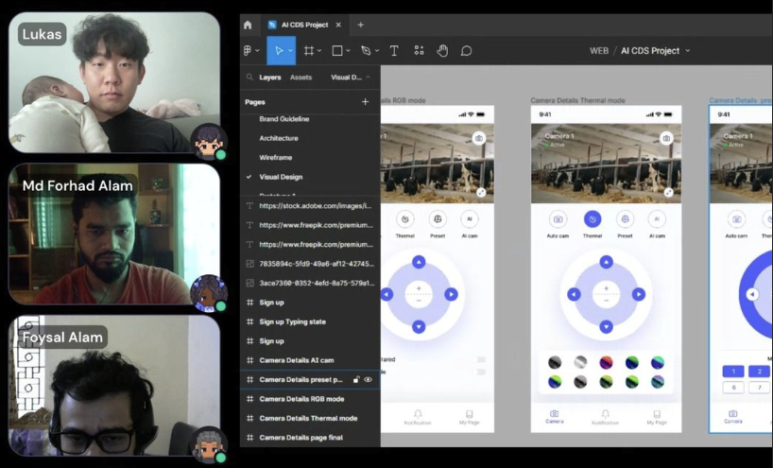Screen dimensions: 773x468
Task: Click fullscreen expand icon in Thermal mode frame
Action: pyautogui.click(x=668, y=193)
